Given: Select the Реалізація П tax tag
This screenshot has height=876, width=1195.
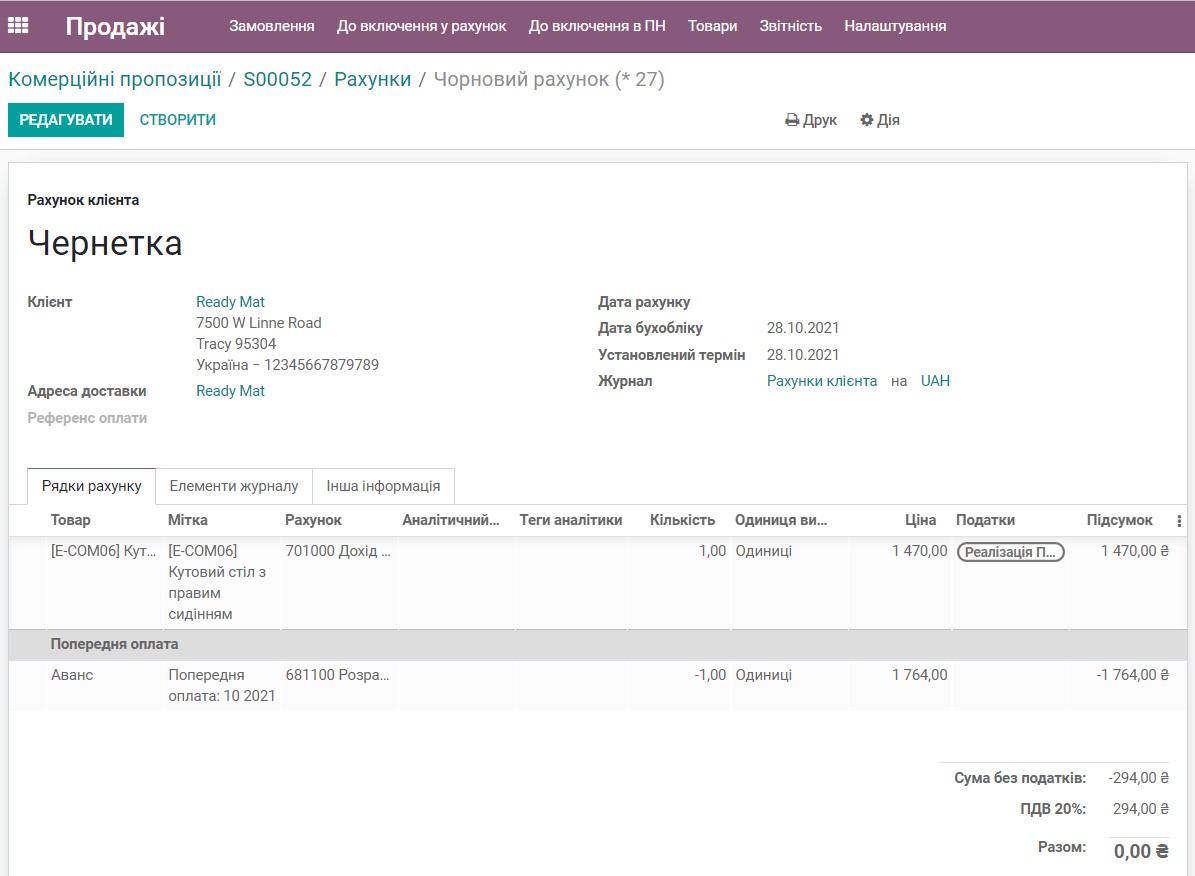Looking at the screenshot, I should (1010, 550).
